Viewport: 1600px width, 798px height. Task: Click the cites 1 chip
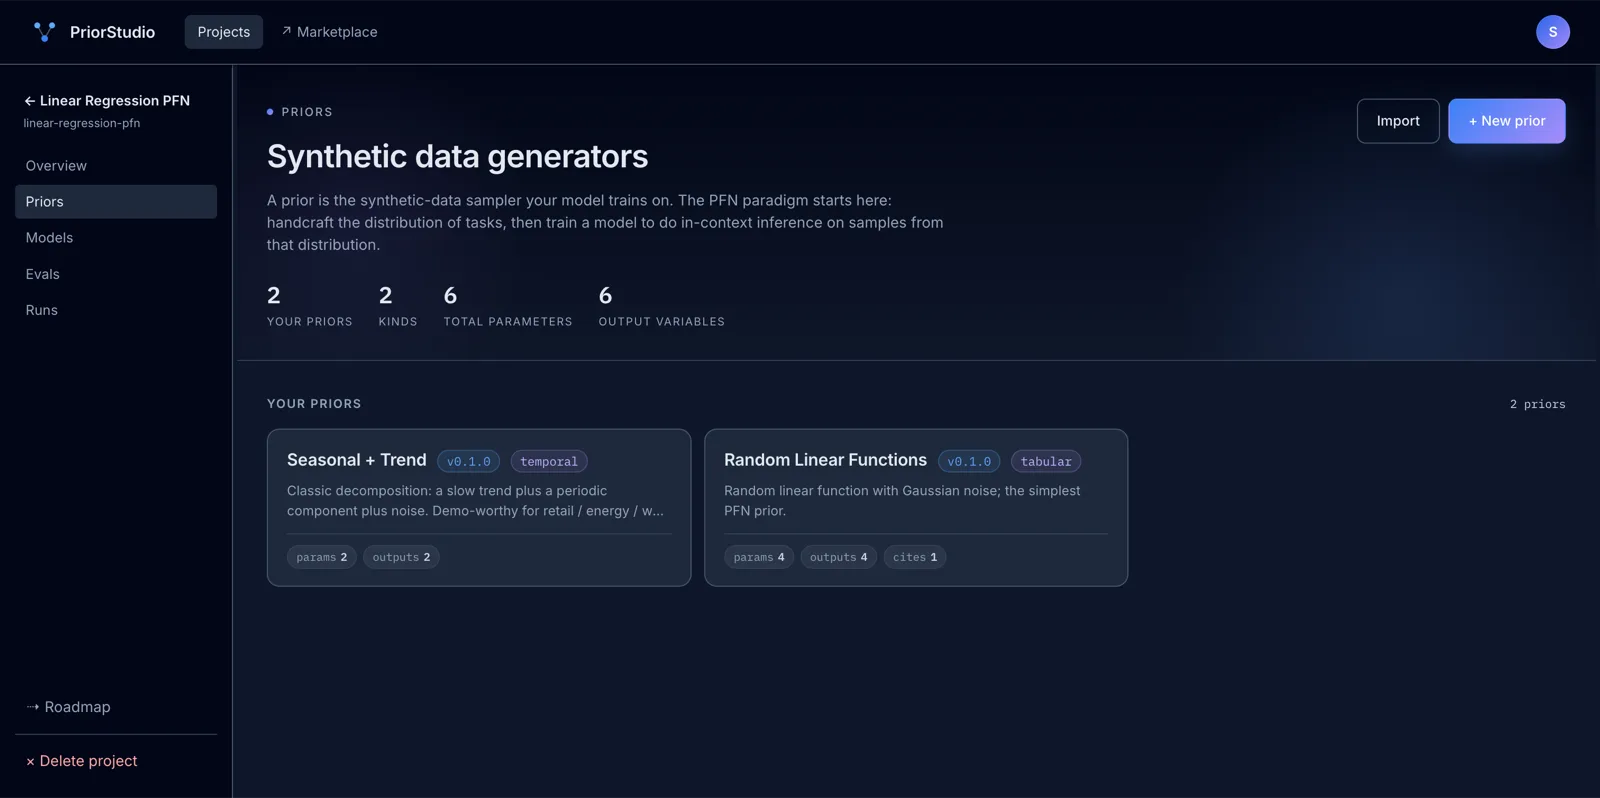[915, 557]
